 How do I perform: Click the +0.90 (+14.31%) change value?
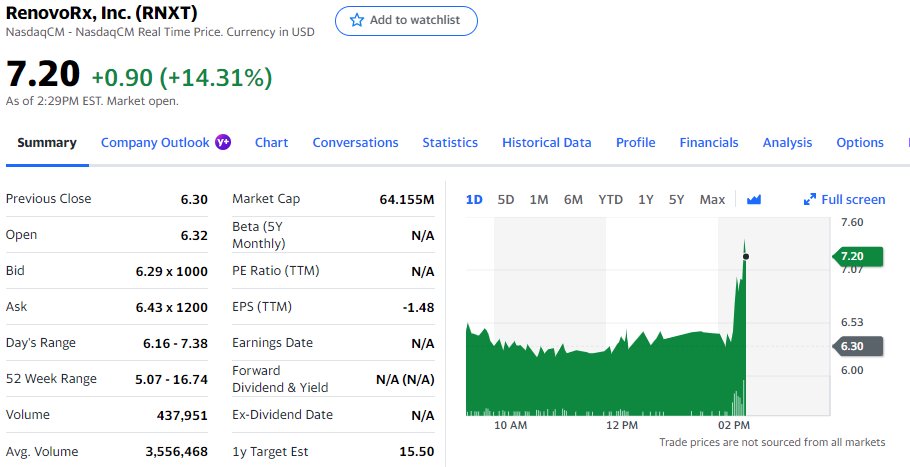[x=182, y=77]
